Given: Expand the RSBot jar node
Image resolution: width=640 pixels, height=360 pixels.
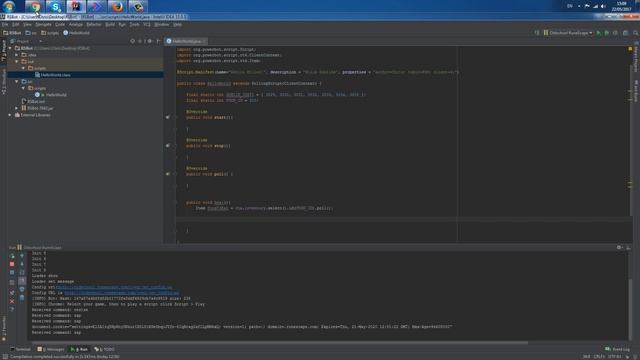Looking at the screenshot, I should tap(17, 108).
